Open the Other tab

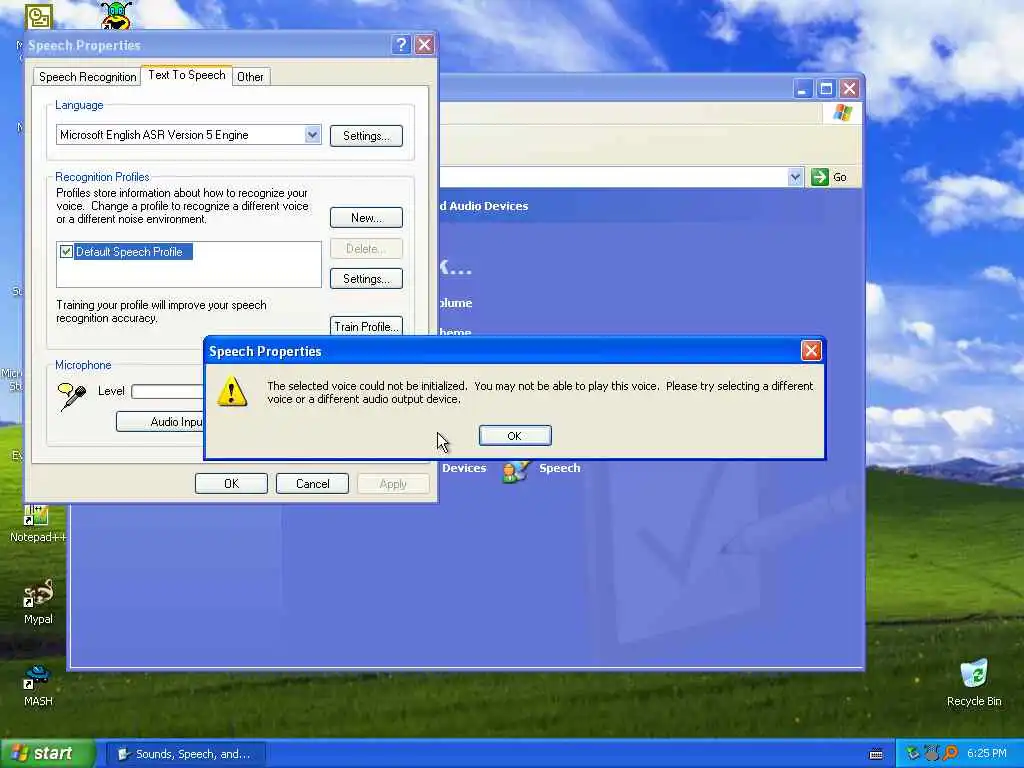click(x=250, y=76)
